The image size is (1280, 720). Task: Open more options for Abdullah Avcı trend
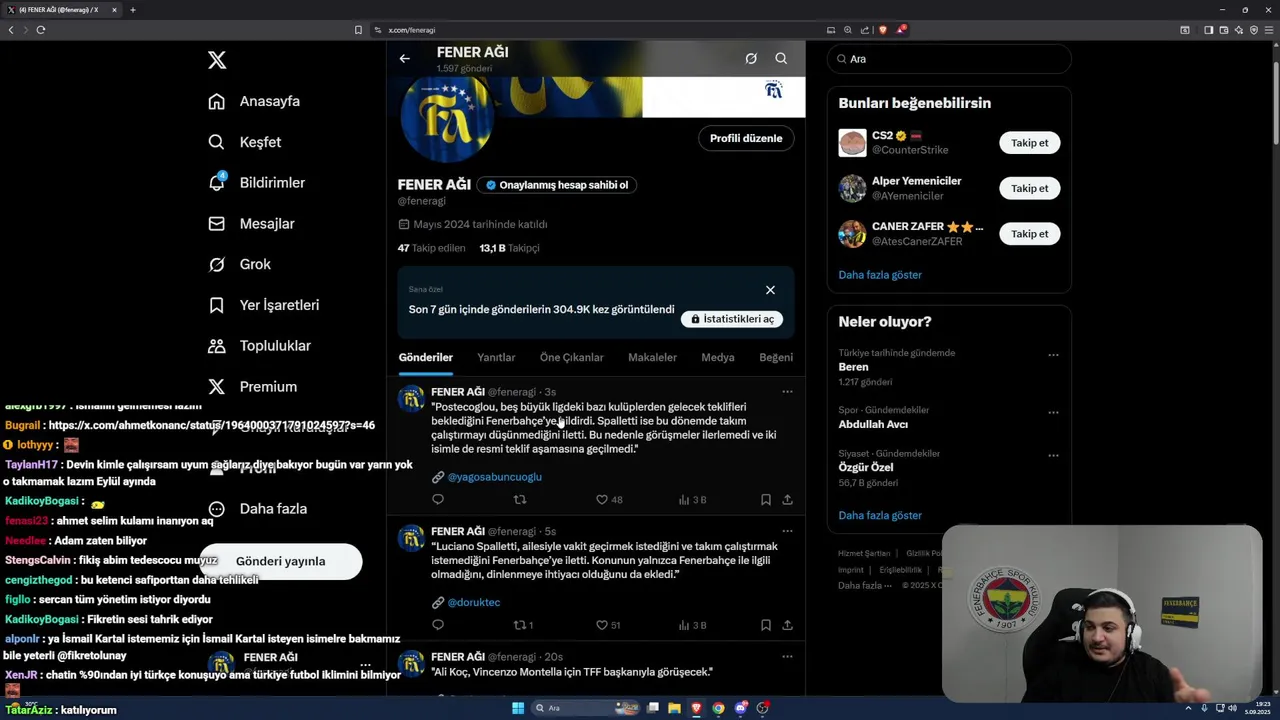(1052, 412)
